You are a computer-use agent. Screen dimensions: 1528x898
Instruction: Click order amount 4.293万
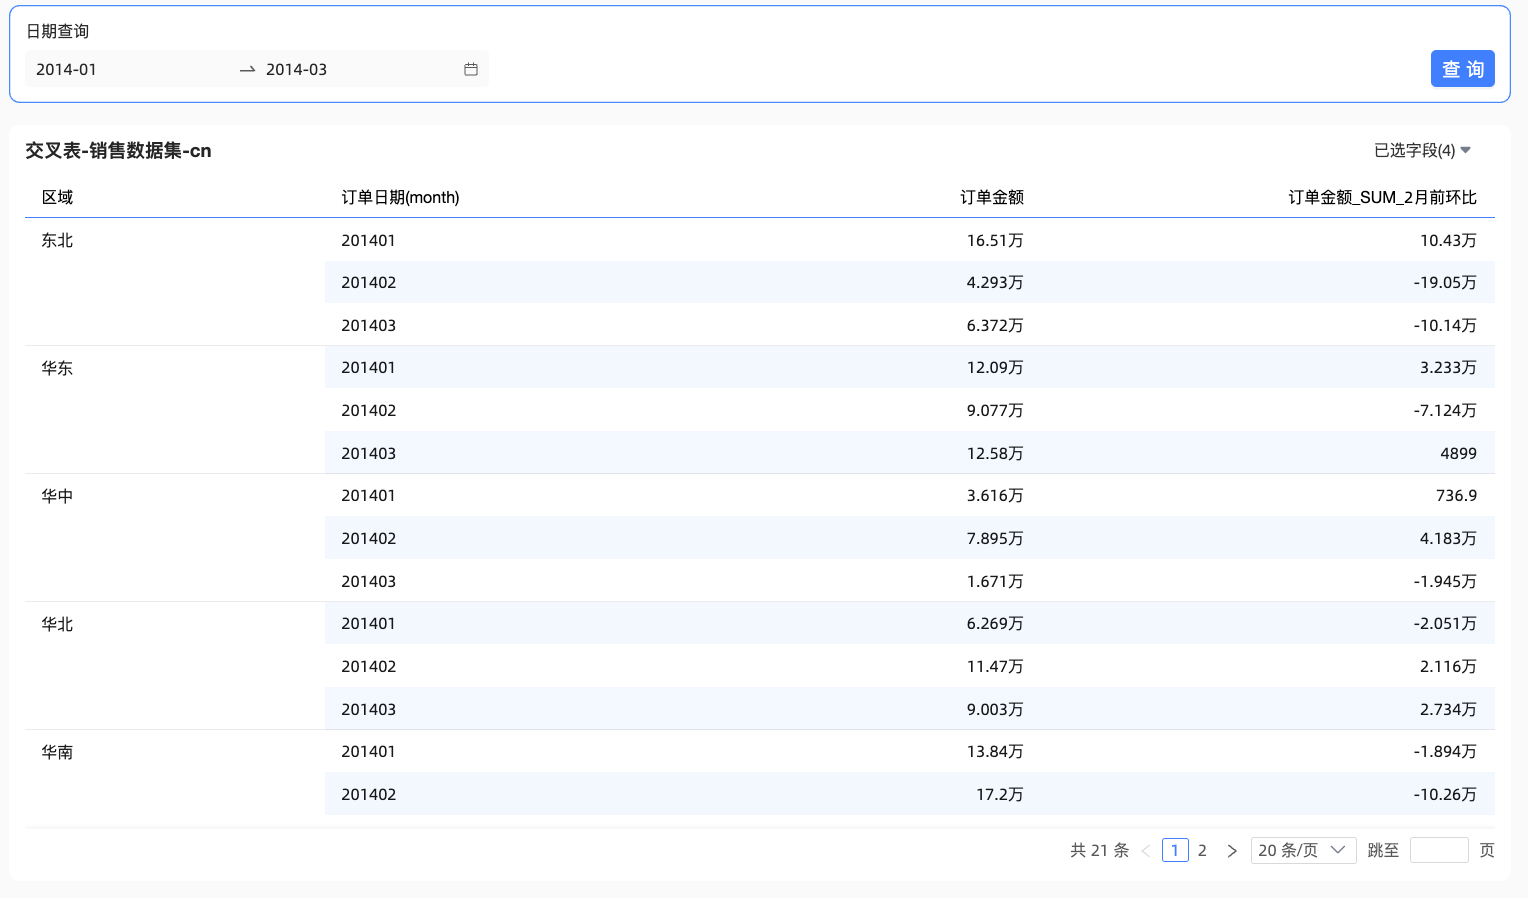click(995, 282)
